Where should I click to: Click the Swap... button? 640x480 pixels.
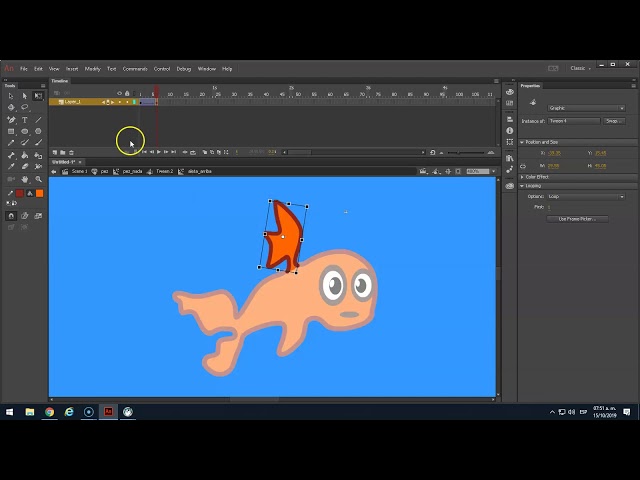[x=614, y=121]
